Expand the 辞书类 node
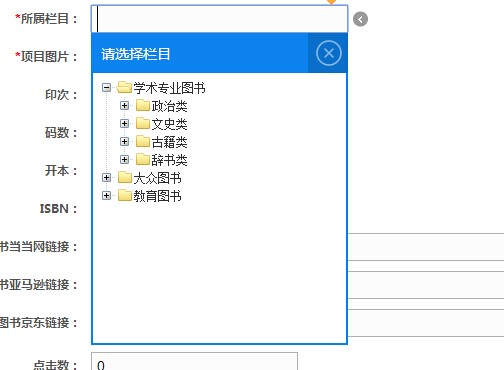The height and width of the screenshot is (370, 504). coord(124,160)
